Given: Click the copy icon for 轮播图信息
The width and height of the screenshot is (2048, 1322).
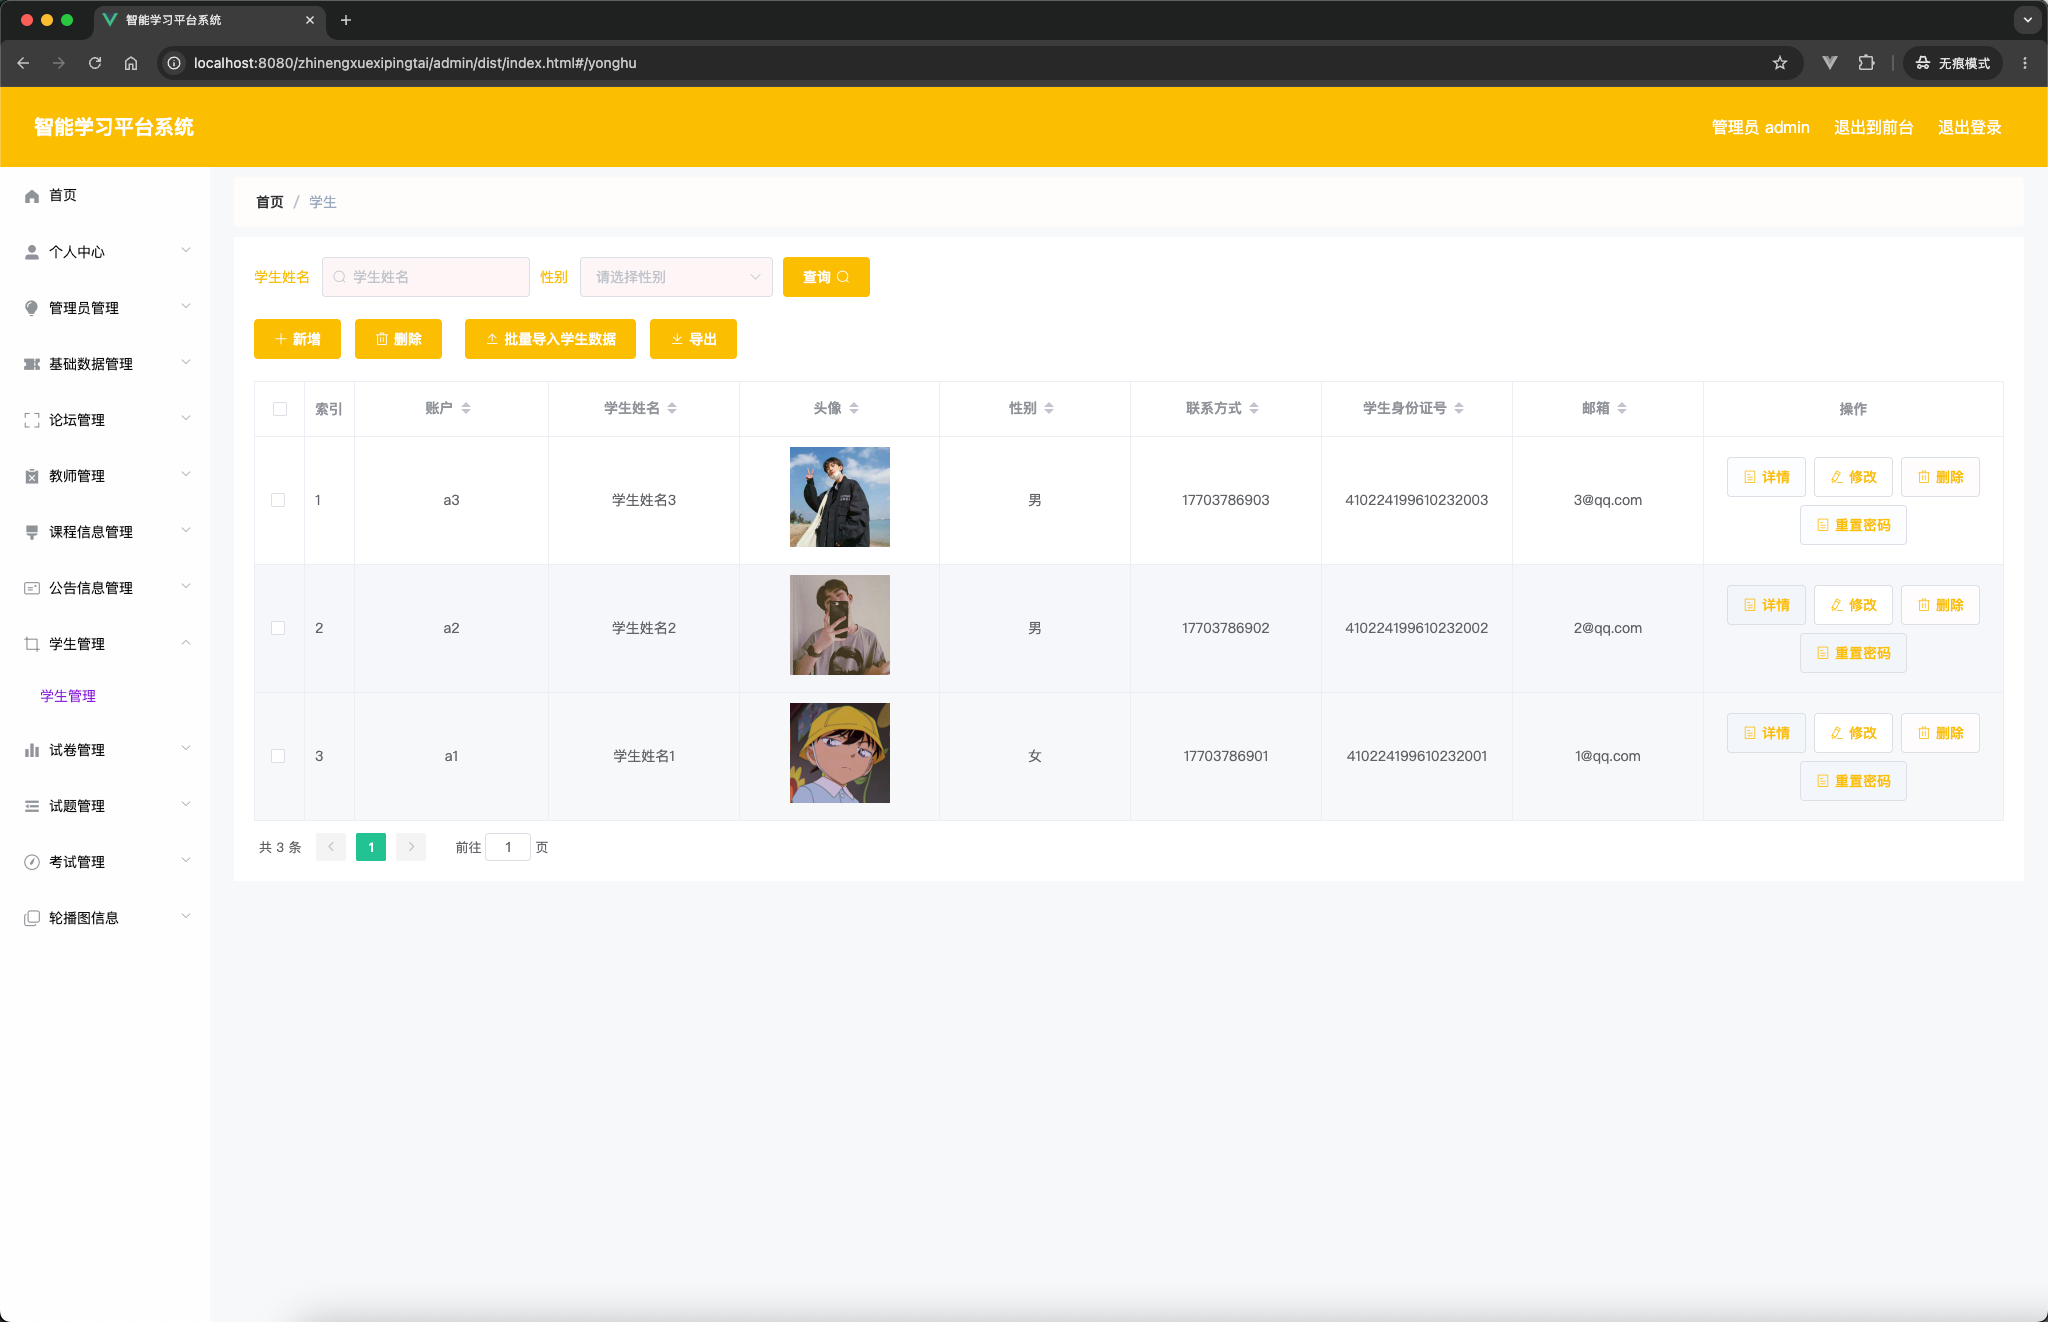Looking at the screenshot, I should [x=32, y=918].
